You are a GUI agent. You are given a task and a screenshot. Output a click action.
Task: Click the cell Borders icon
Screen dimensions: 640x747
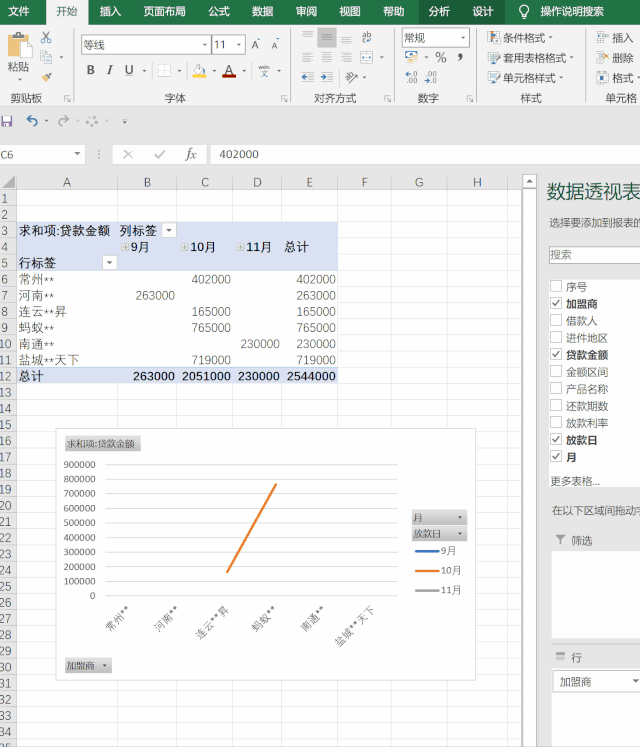coord(164,71)
